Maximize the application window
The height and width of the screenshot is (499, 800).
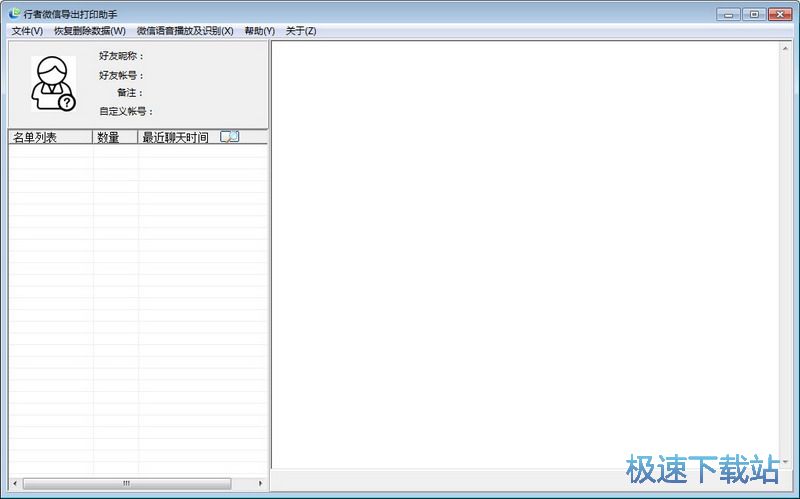coord(753,14)
